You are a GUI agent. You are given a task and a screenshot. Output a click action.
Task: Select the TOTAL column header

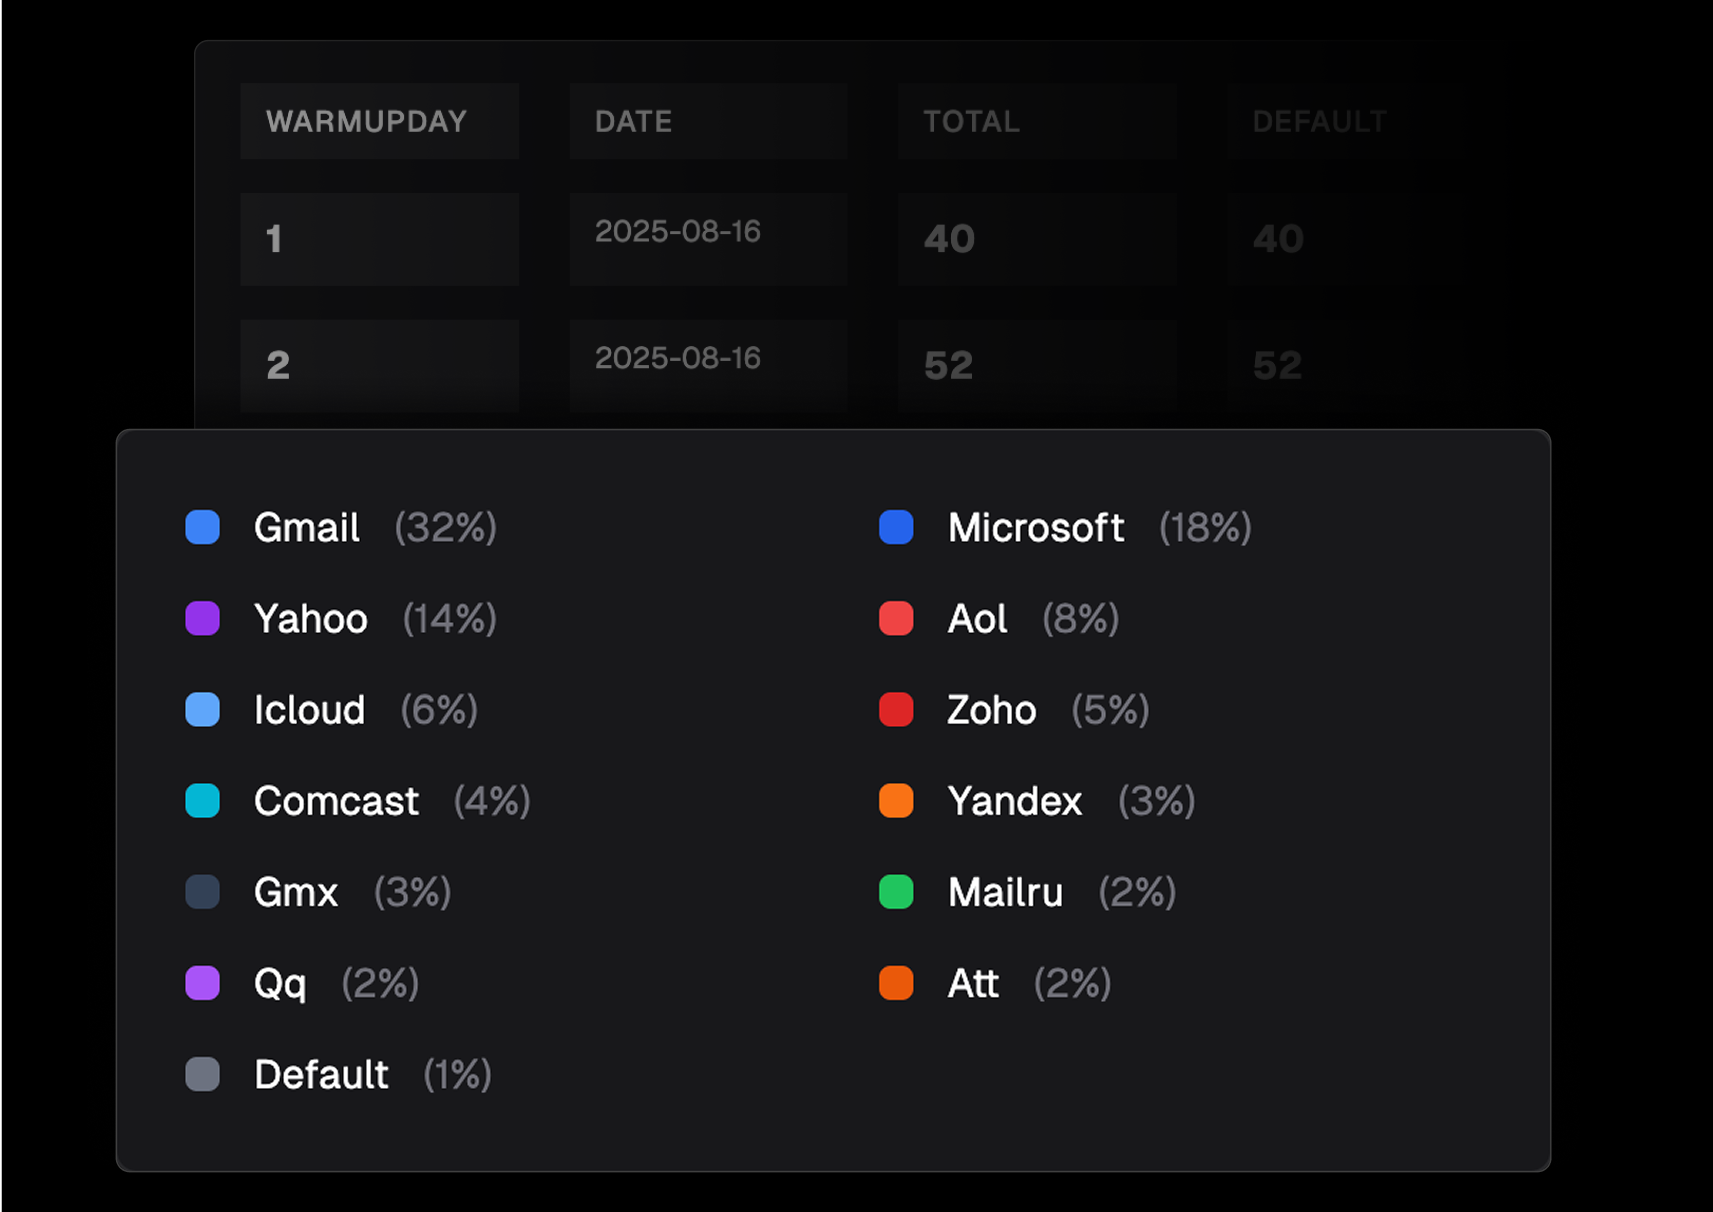pos(1038,121)
